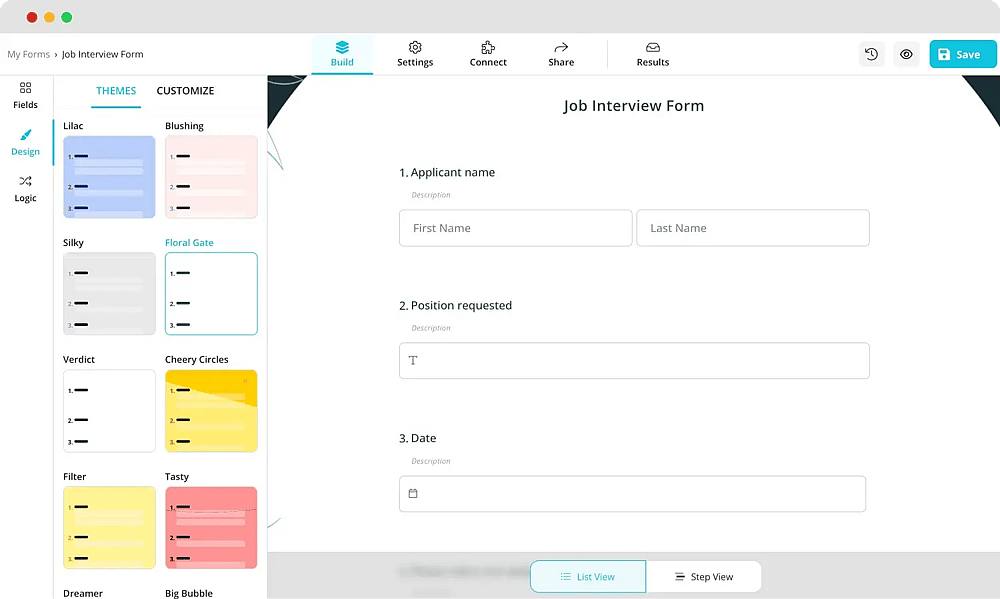Select the THEMES tab
This screenshot has height=599, width=1000.
(x=116, y=91)
